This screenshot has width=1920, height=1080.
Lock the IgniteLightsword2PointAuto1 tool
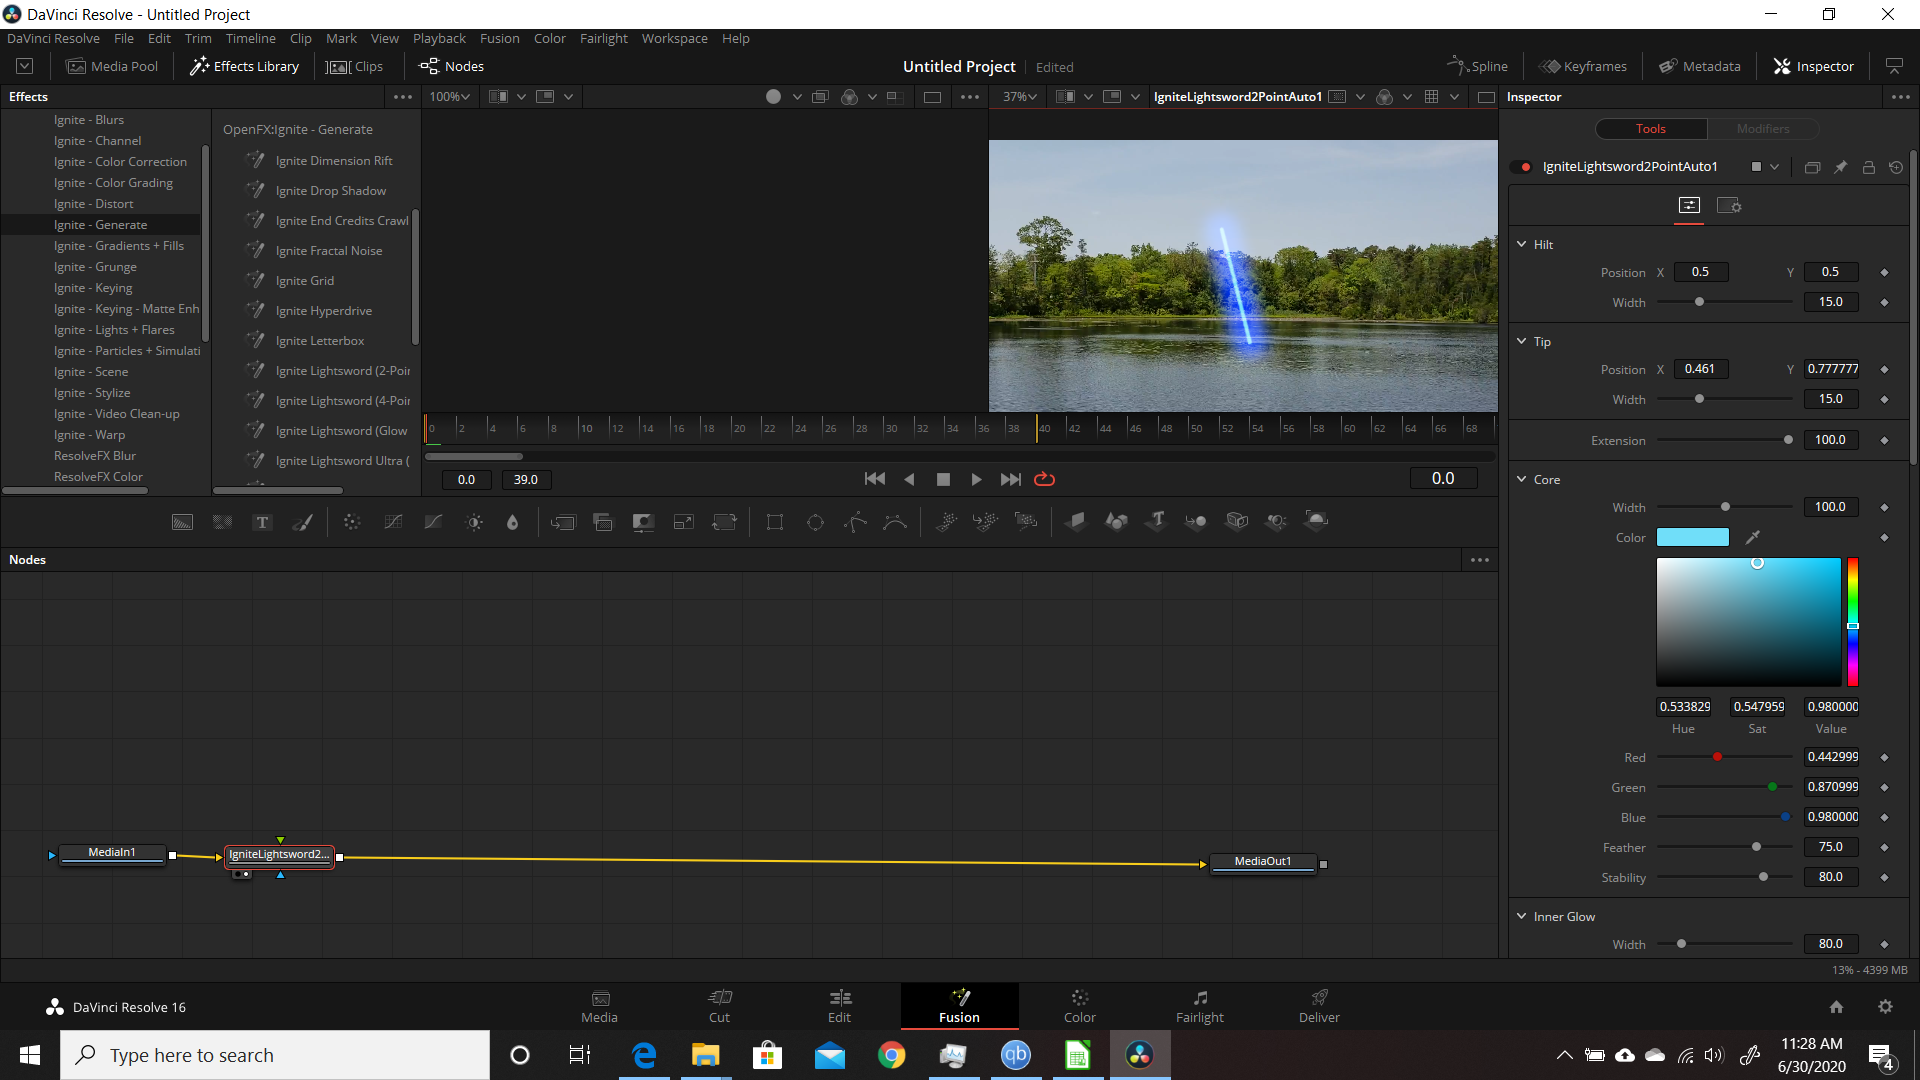pos(1868,167)
